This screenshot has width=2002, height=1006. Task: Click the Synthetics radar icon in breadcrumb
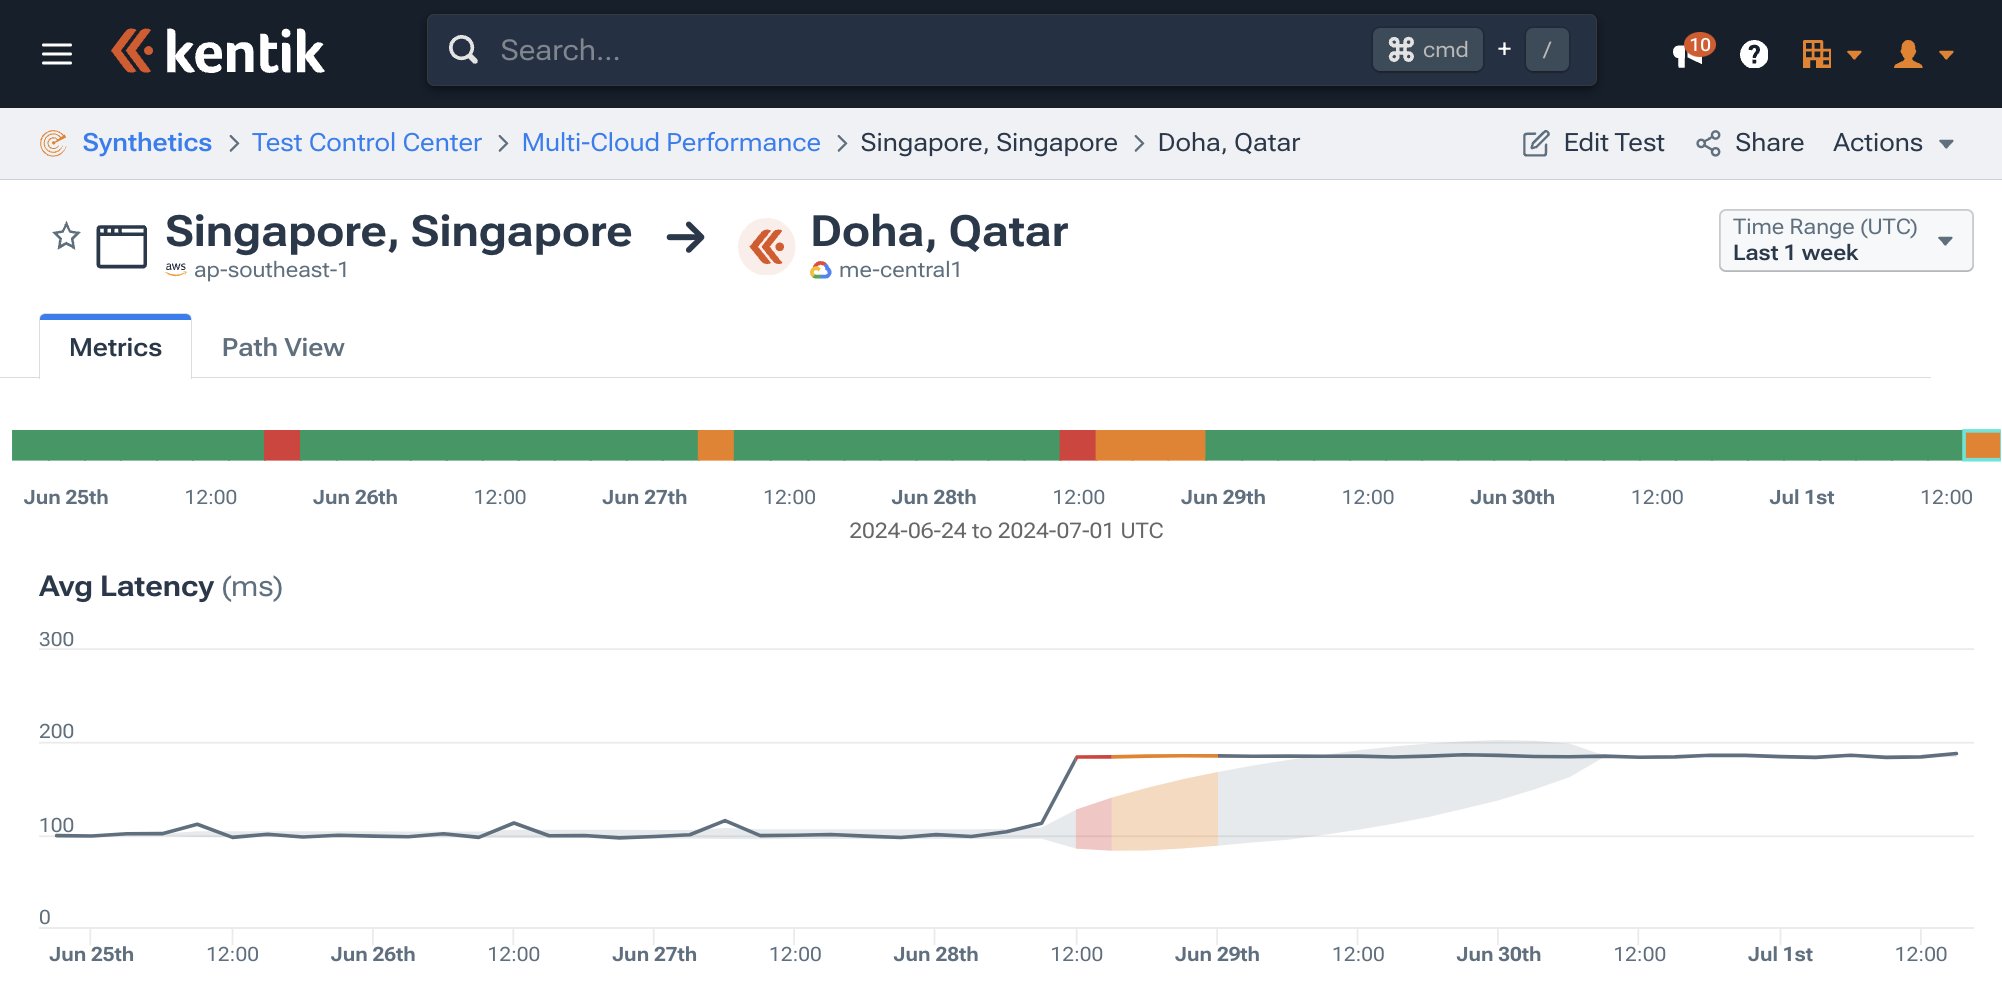[53, 143]
